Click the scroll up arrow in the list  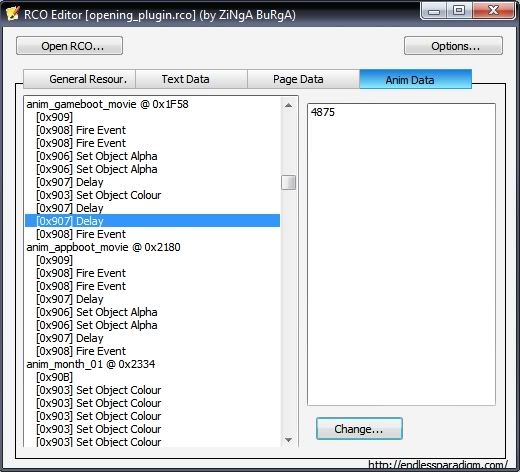289,105
